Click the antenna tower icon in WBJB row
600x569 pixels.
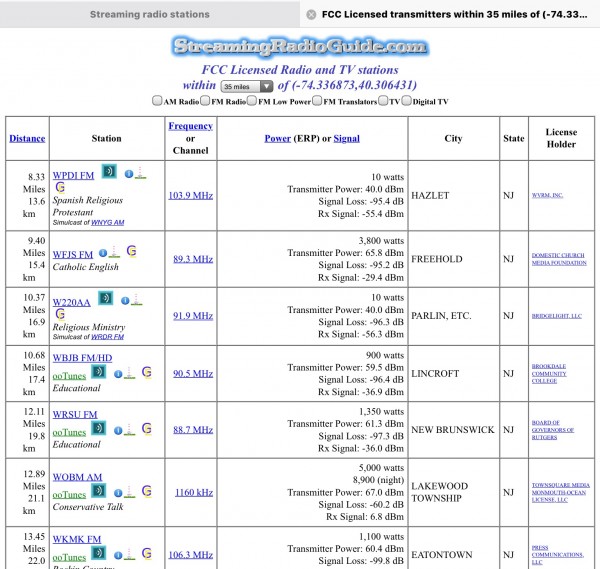[130, 373]
